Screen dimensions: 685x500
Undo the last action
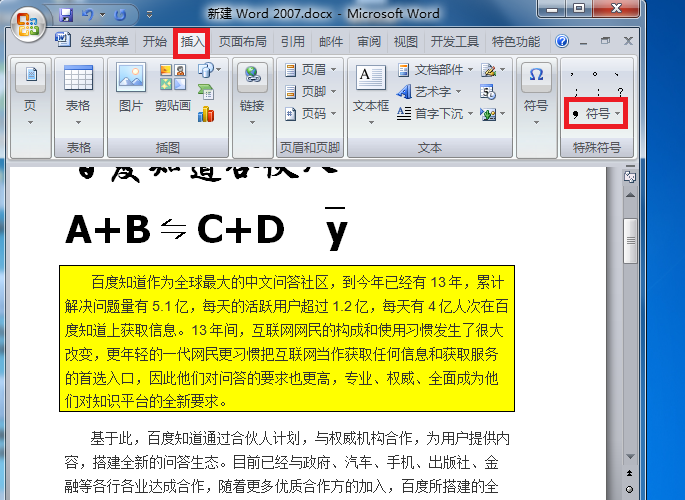click(x=87, y=15)
